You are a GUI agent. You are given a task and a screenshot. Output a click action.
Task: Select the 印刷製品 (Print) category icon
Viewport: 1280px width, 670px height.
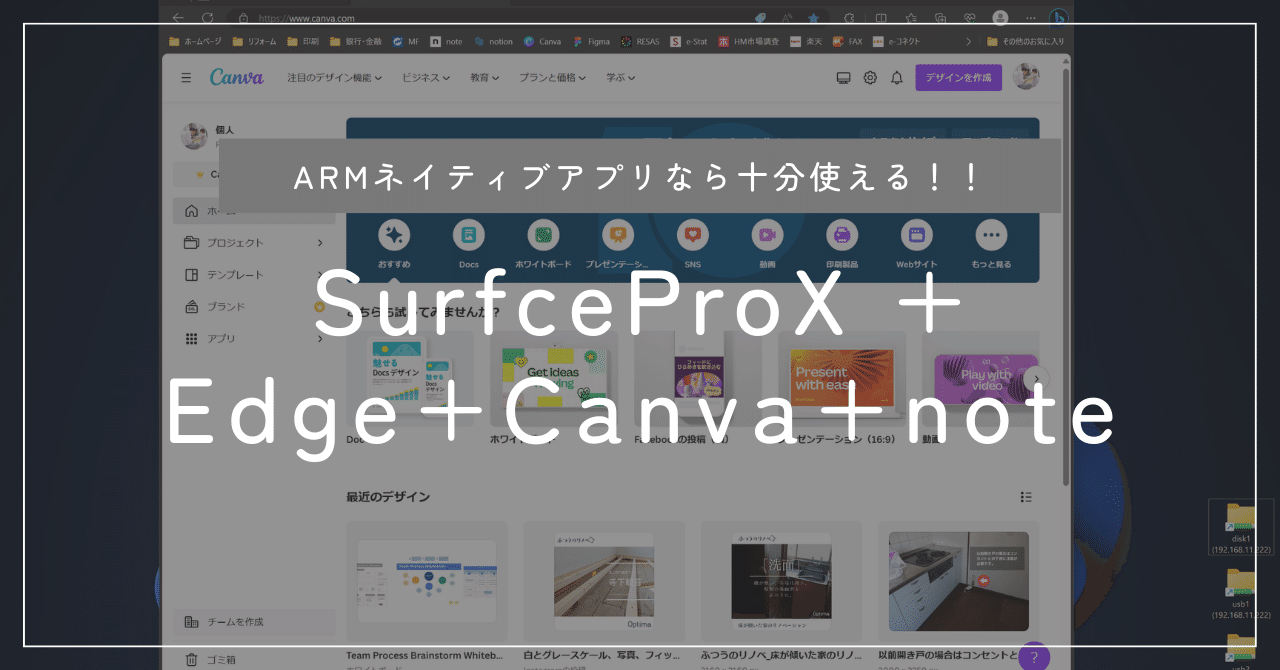point(841,236)
